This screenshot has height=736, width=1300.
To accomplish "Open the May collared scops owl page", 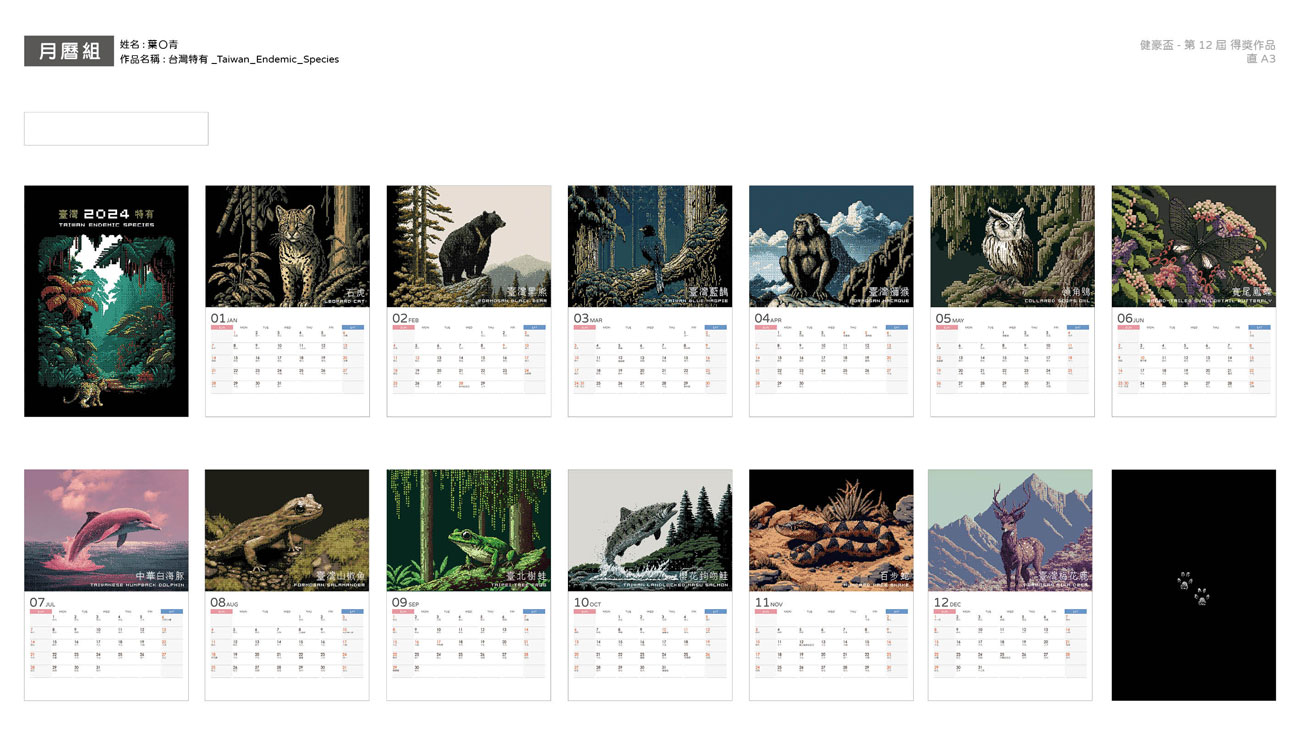I will [x=1012, y=248].
